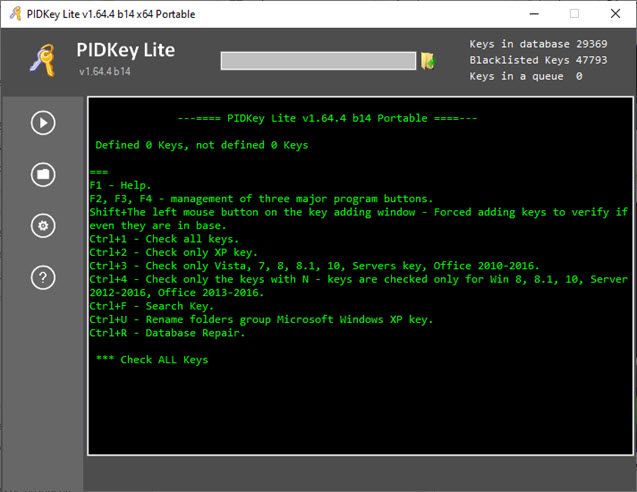
Task: Click the 'Ctrl+1 - Check all keys.' line
Action: tap(164, 239)
